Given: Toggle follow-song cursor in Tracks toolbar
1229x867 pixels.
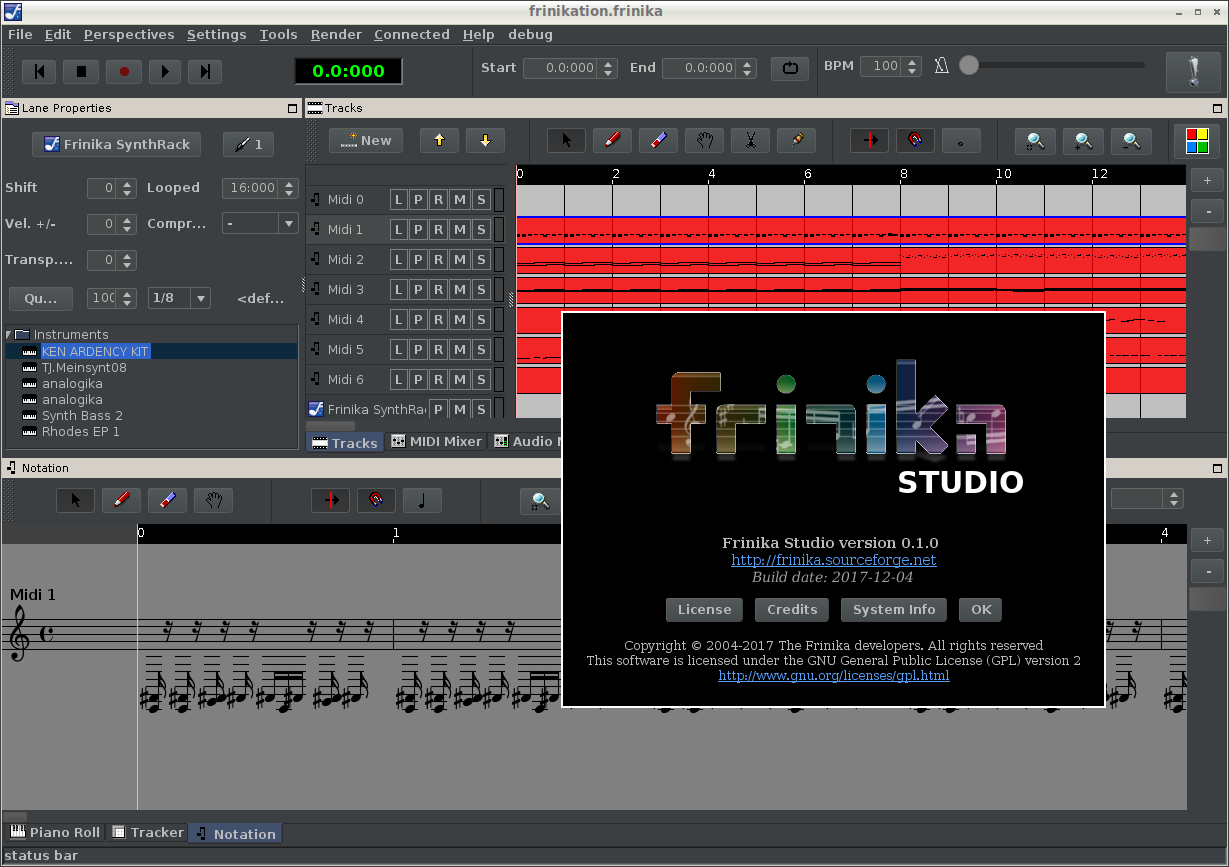Looking at the screenshot, I should pos(869,141).
